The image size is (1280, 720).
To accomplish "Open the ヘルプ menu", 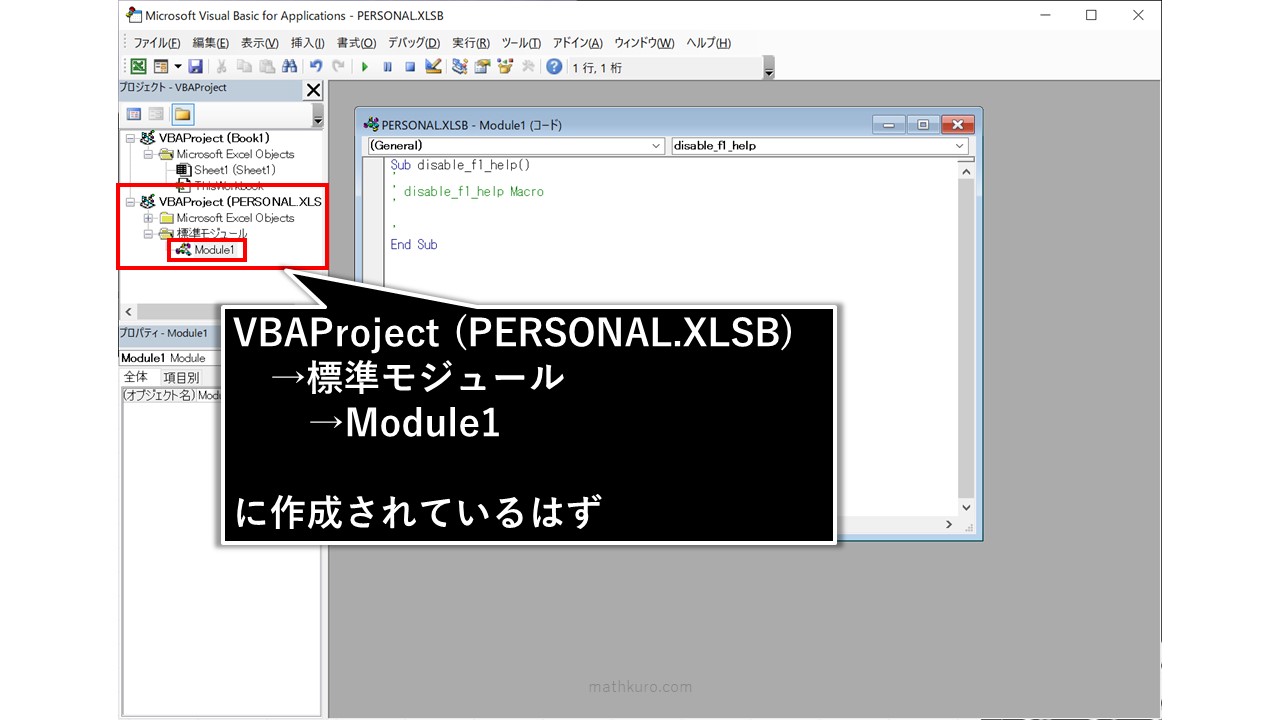I will click(x=708, y=43).
